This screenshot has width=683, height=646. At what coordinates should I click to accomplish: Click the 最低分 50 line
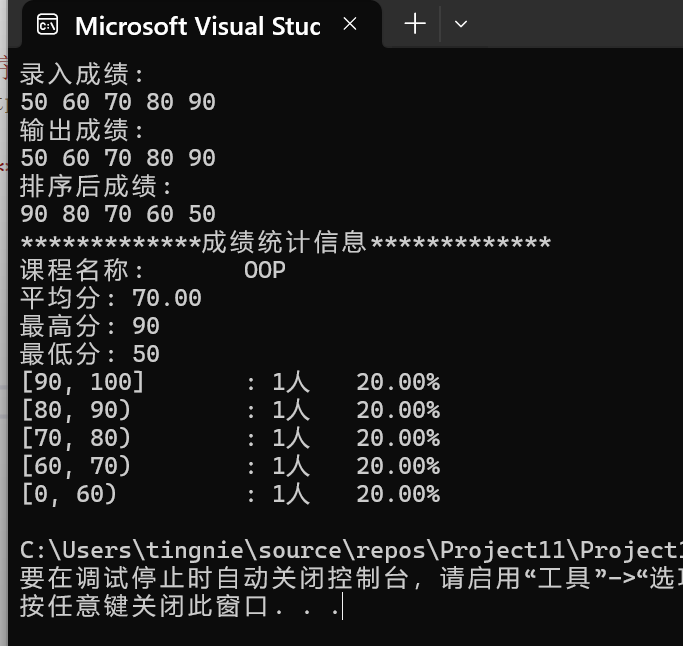tap(90, 354)
